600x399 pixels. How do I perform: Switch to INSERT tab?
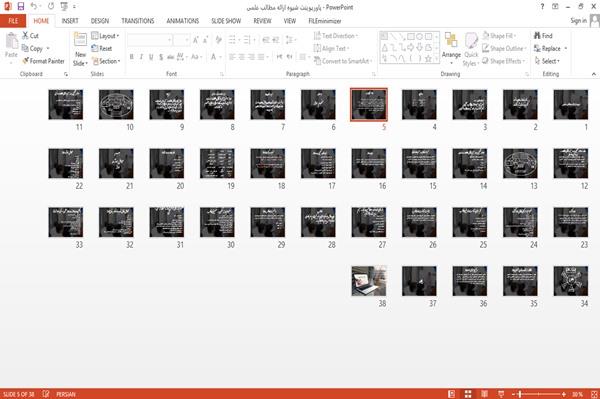coord(70,21)
